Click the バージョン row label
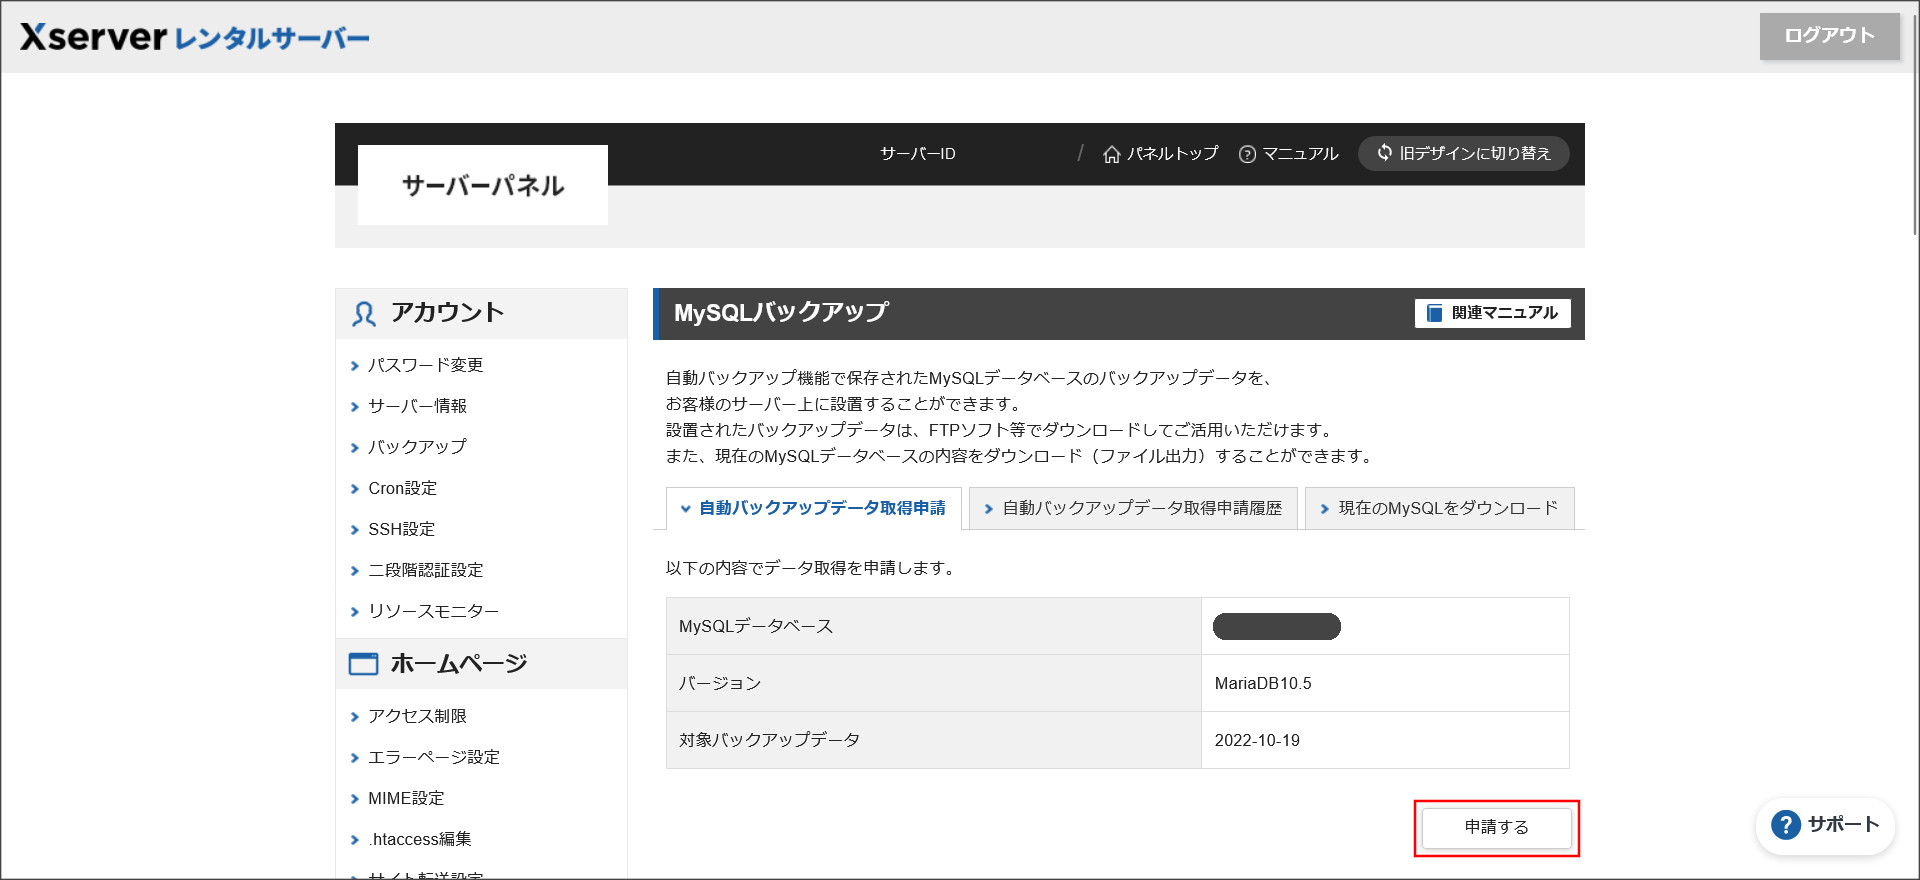The width and height of the screenshot is (1920, 880). 720,683
